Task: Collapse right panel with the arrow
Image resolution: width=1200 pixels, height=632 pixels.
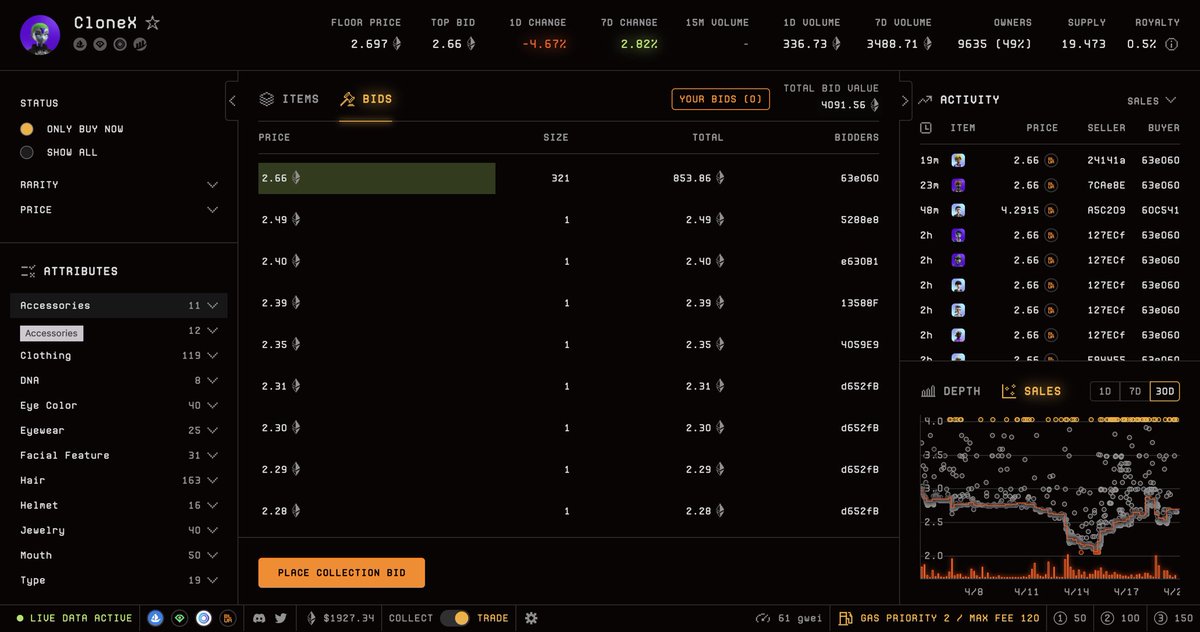Action: tap(905, 100)
